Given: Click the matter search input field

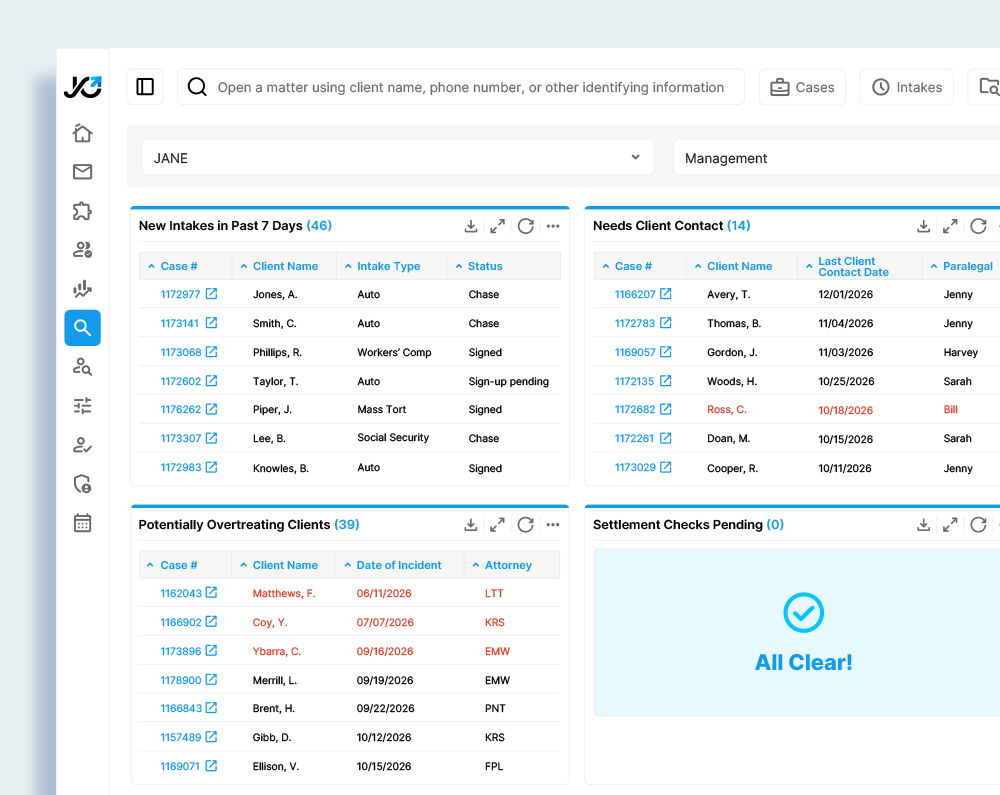Looking at the screenshot, I should coord(470,87).
